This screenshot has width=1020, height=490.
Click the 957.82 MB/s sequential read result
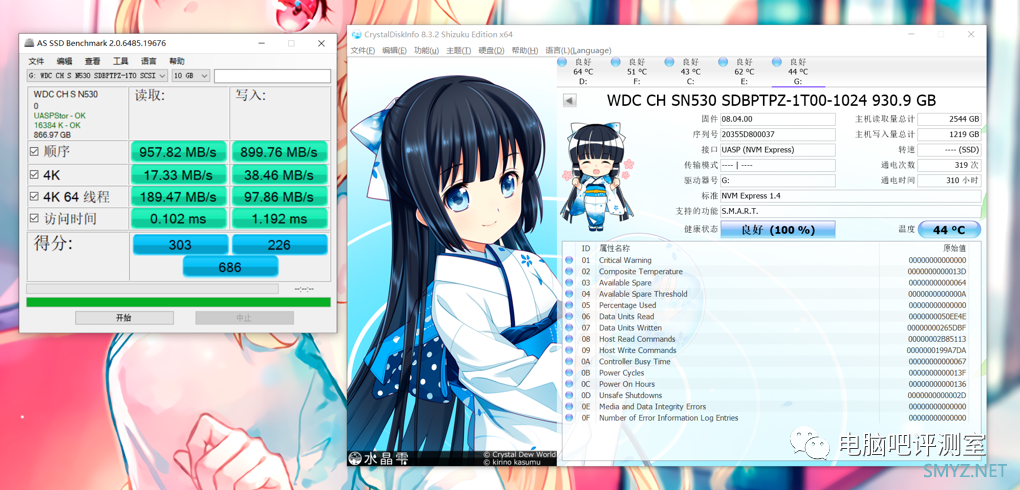(179, 152)
